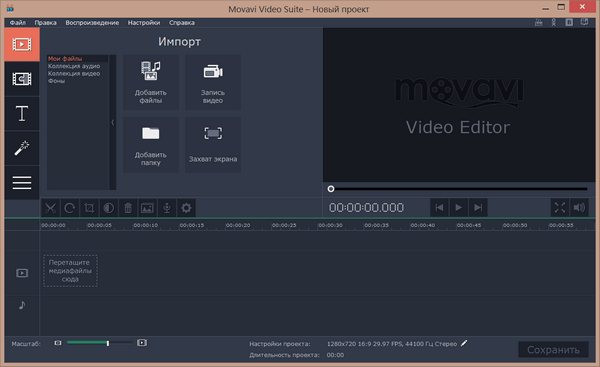Click the preview seek bar handle
Image resolution: width=600 pixels, height=367 pixels.
[331, 189]
